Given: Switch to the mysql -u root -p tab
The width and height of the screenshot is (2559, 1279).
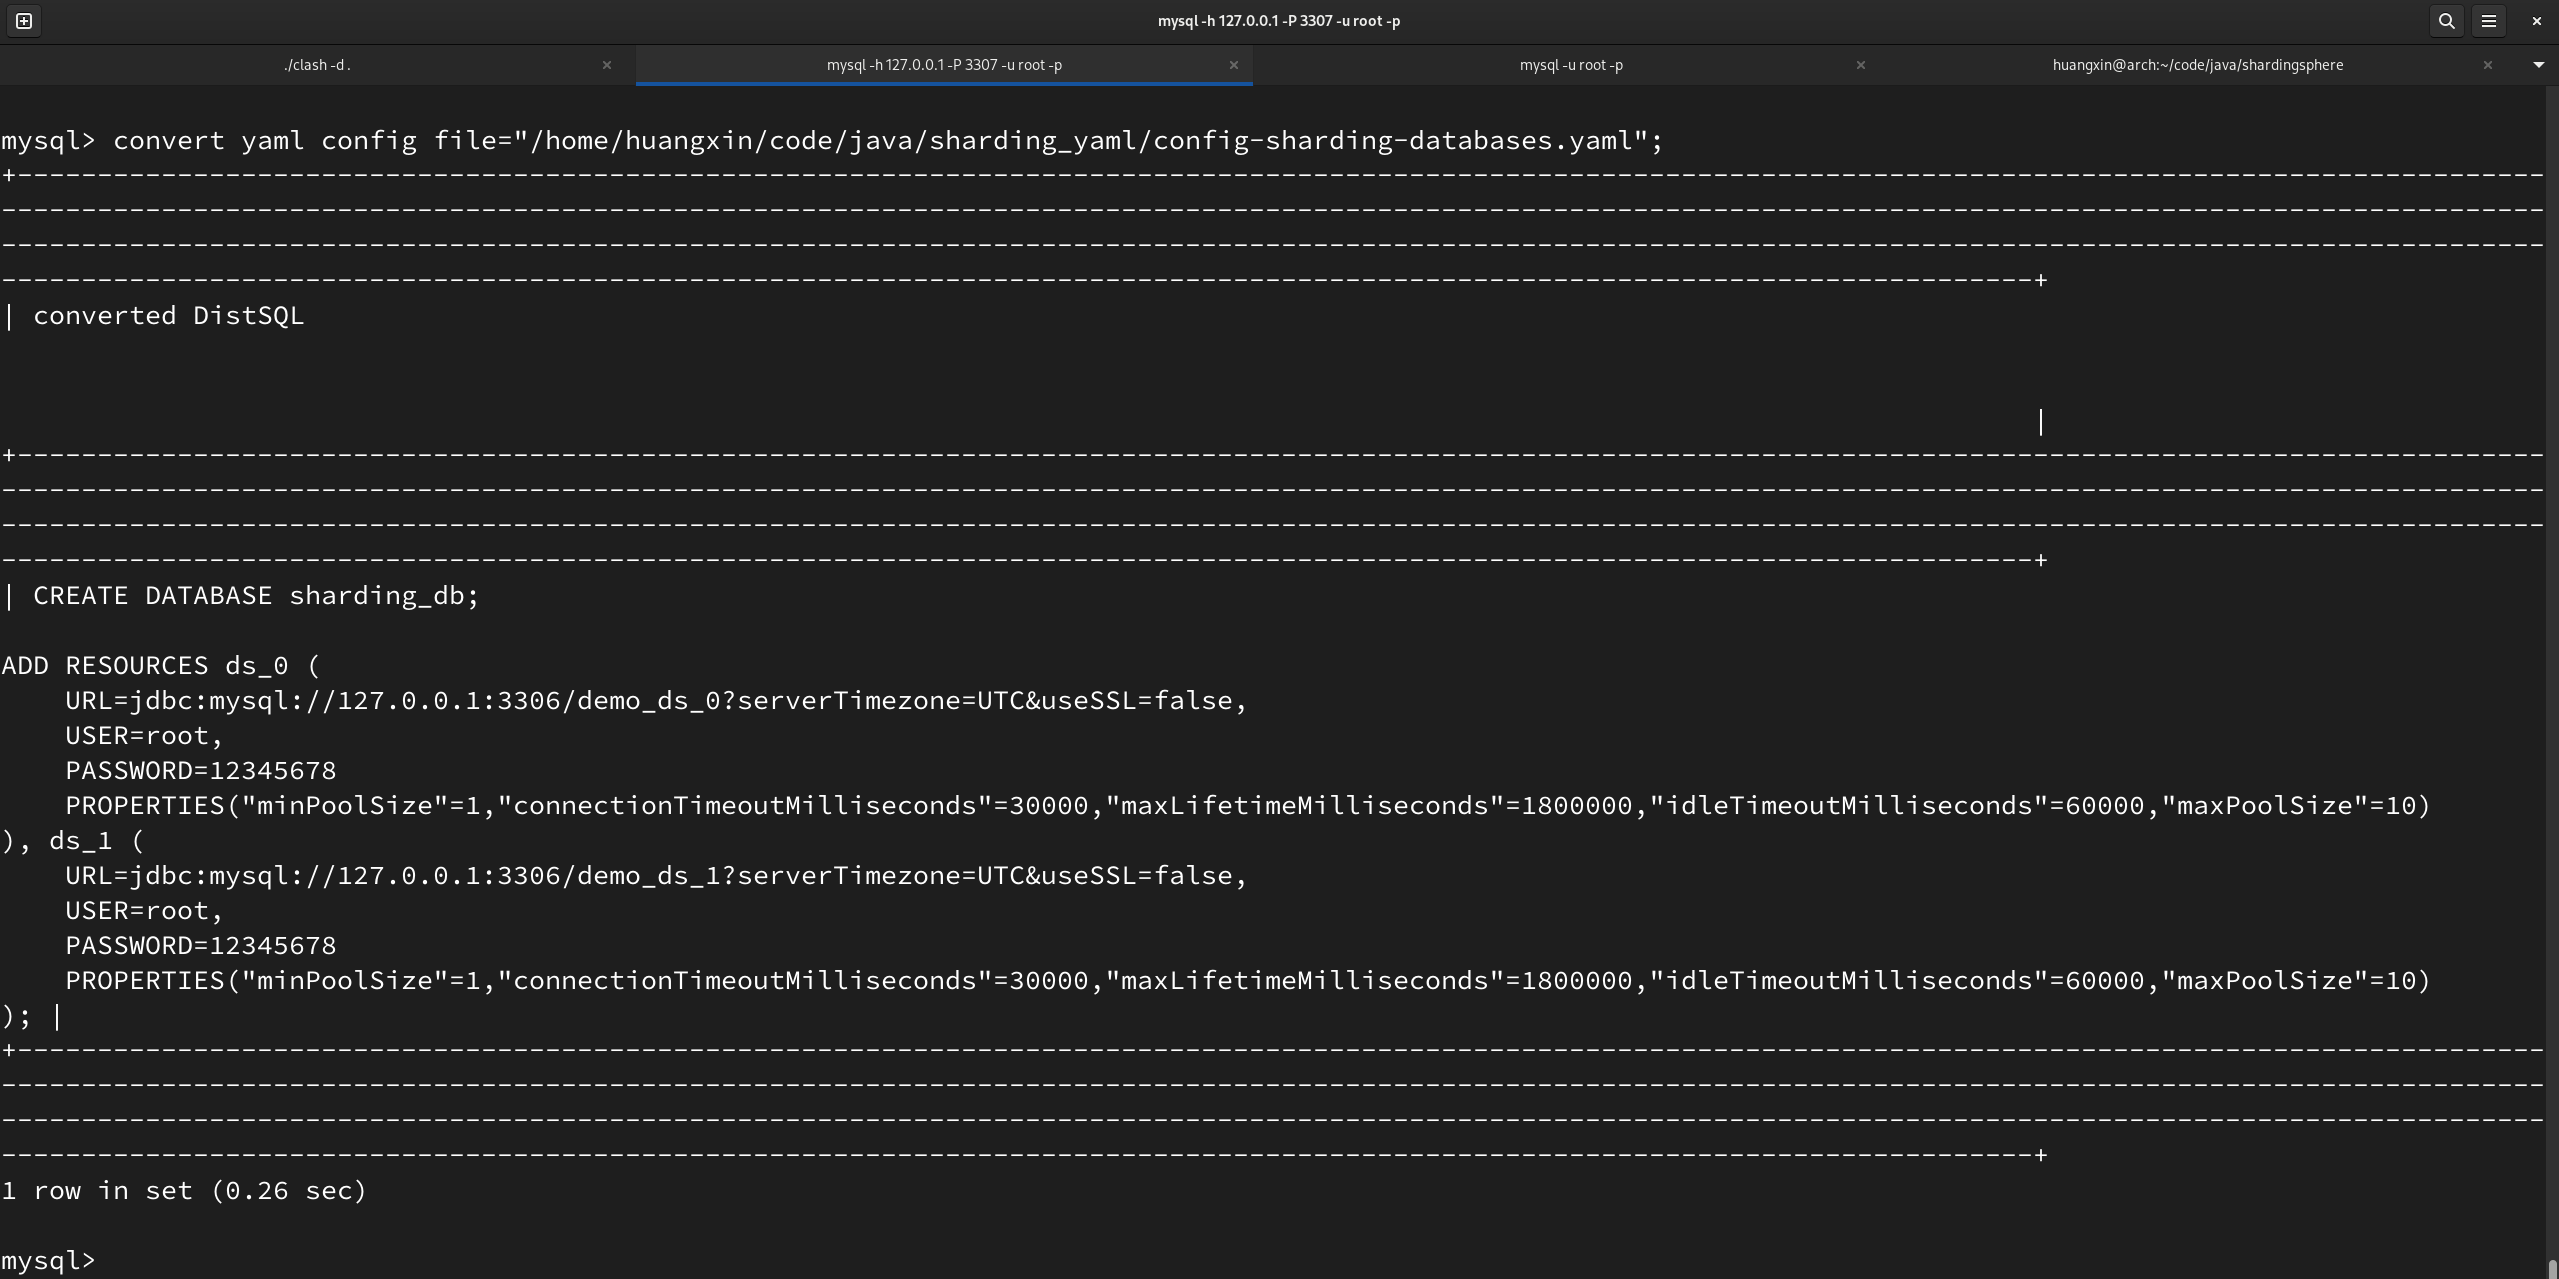Looking at the screenshot, I should coord(1570,65).
